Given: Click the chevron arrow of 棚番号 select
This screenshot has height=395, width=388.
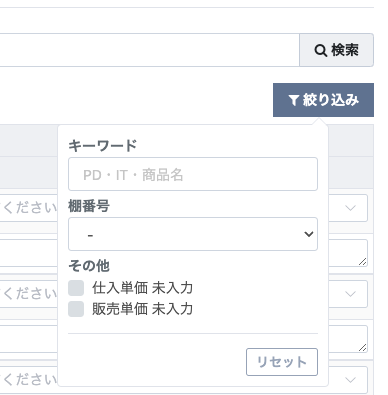Looking at the screenshot, I should (309, 234).
